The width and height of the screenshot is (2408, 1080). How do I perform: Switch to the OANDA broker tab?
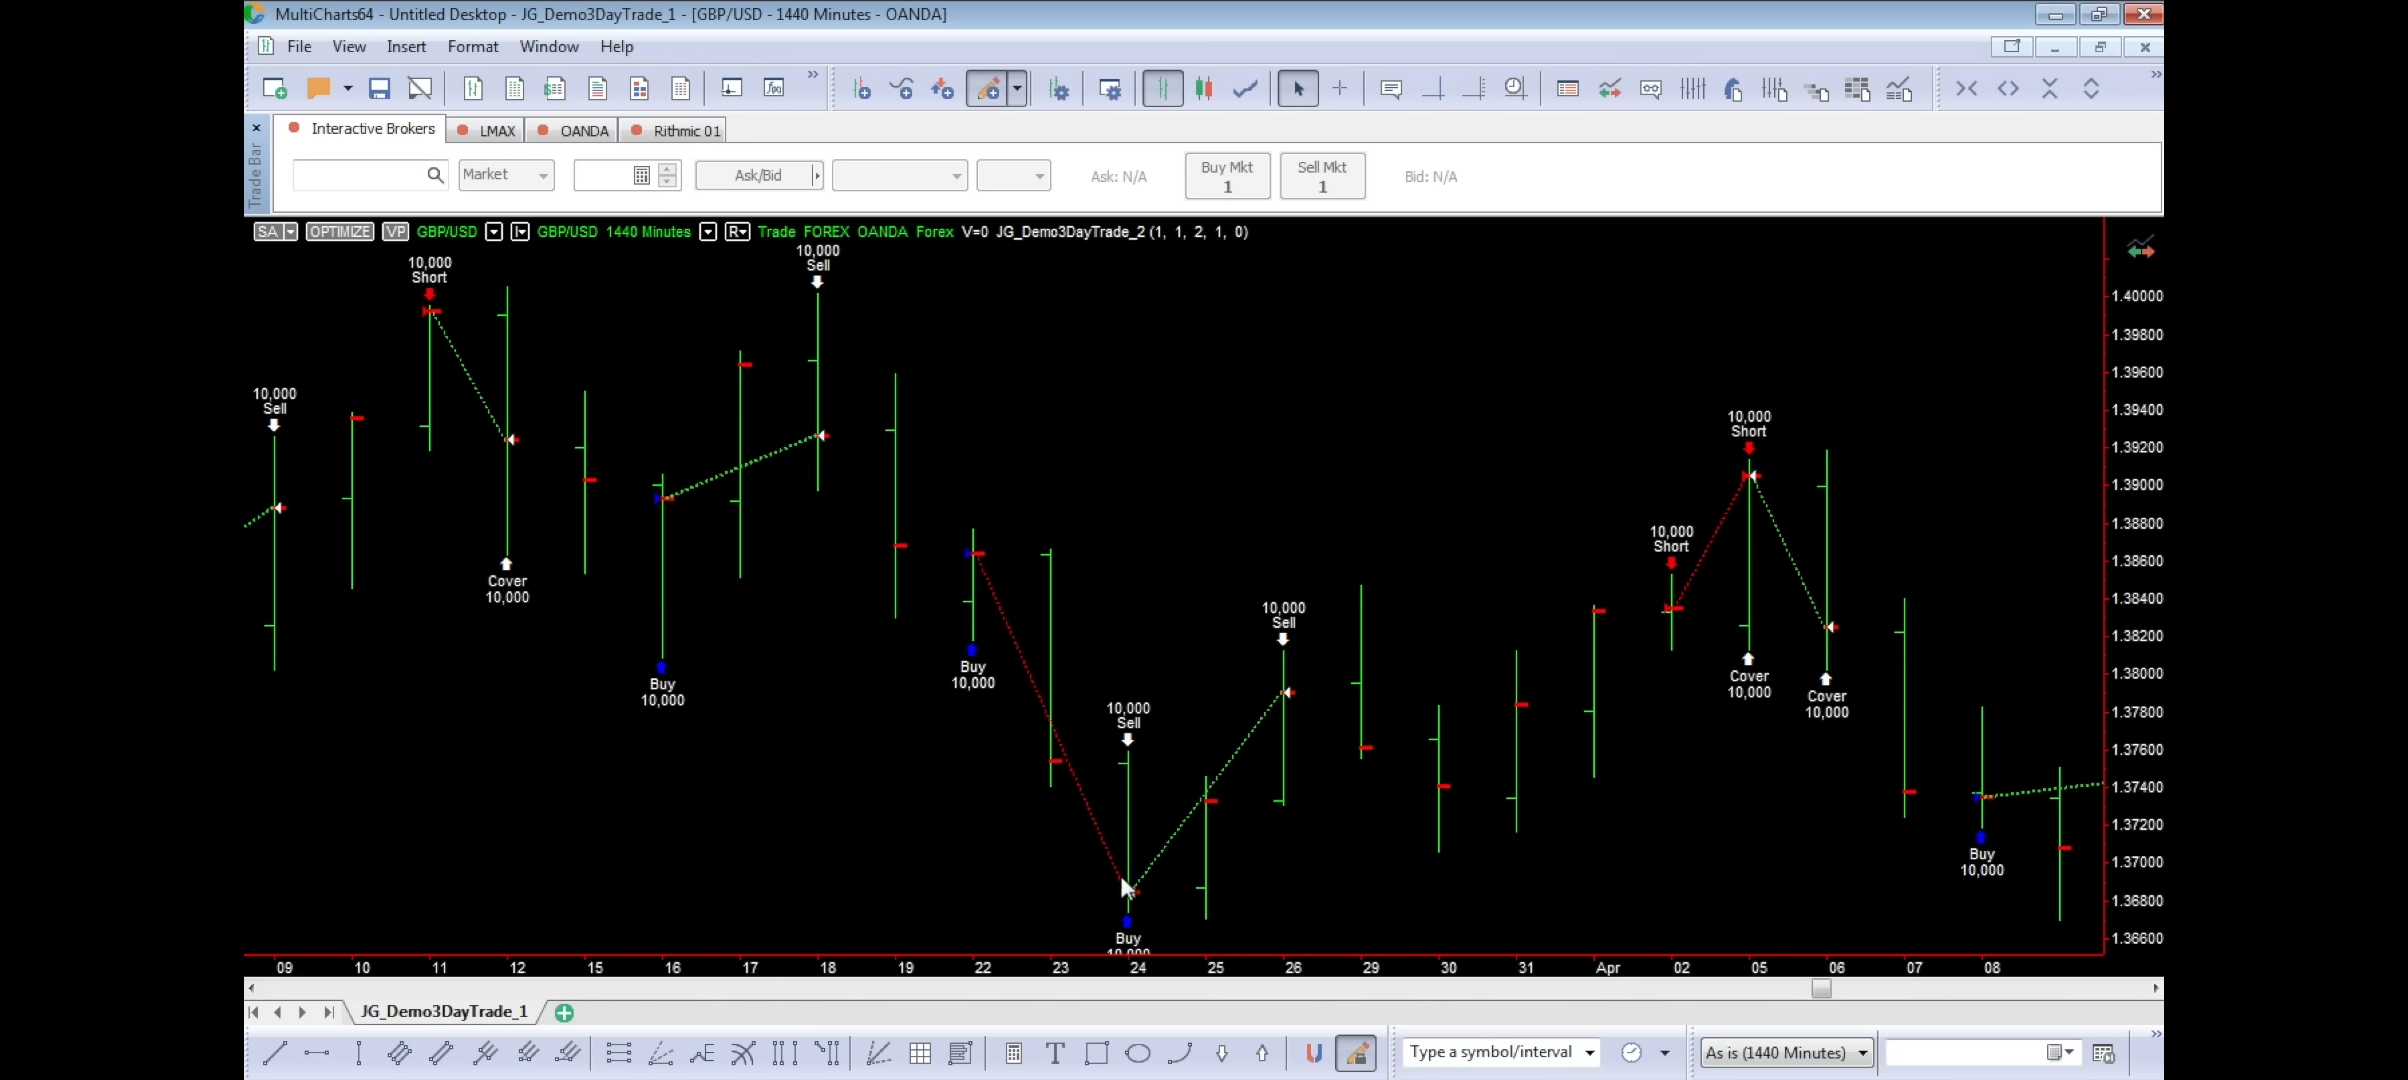point(583,131)
